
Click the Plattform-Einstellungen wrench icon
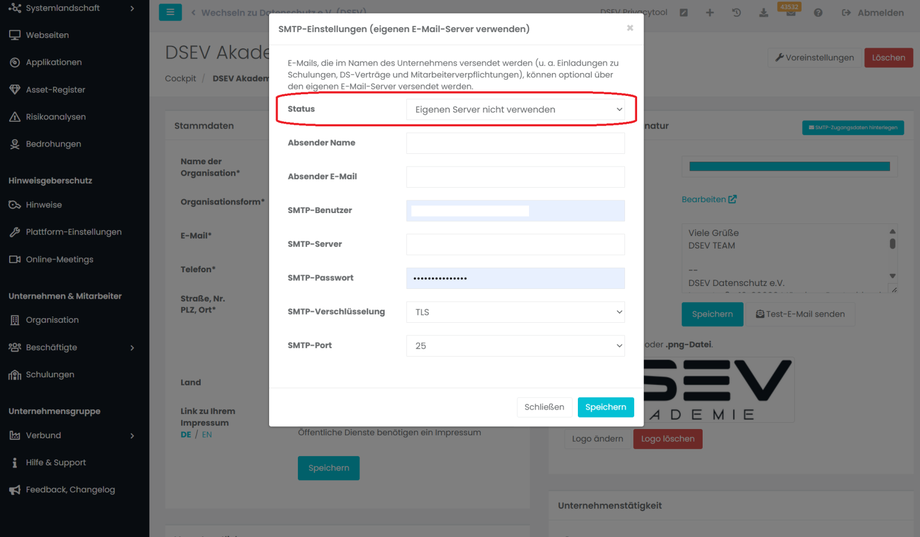tap(15, 232)
